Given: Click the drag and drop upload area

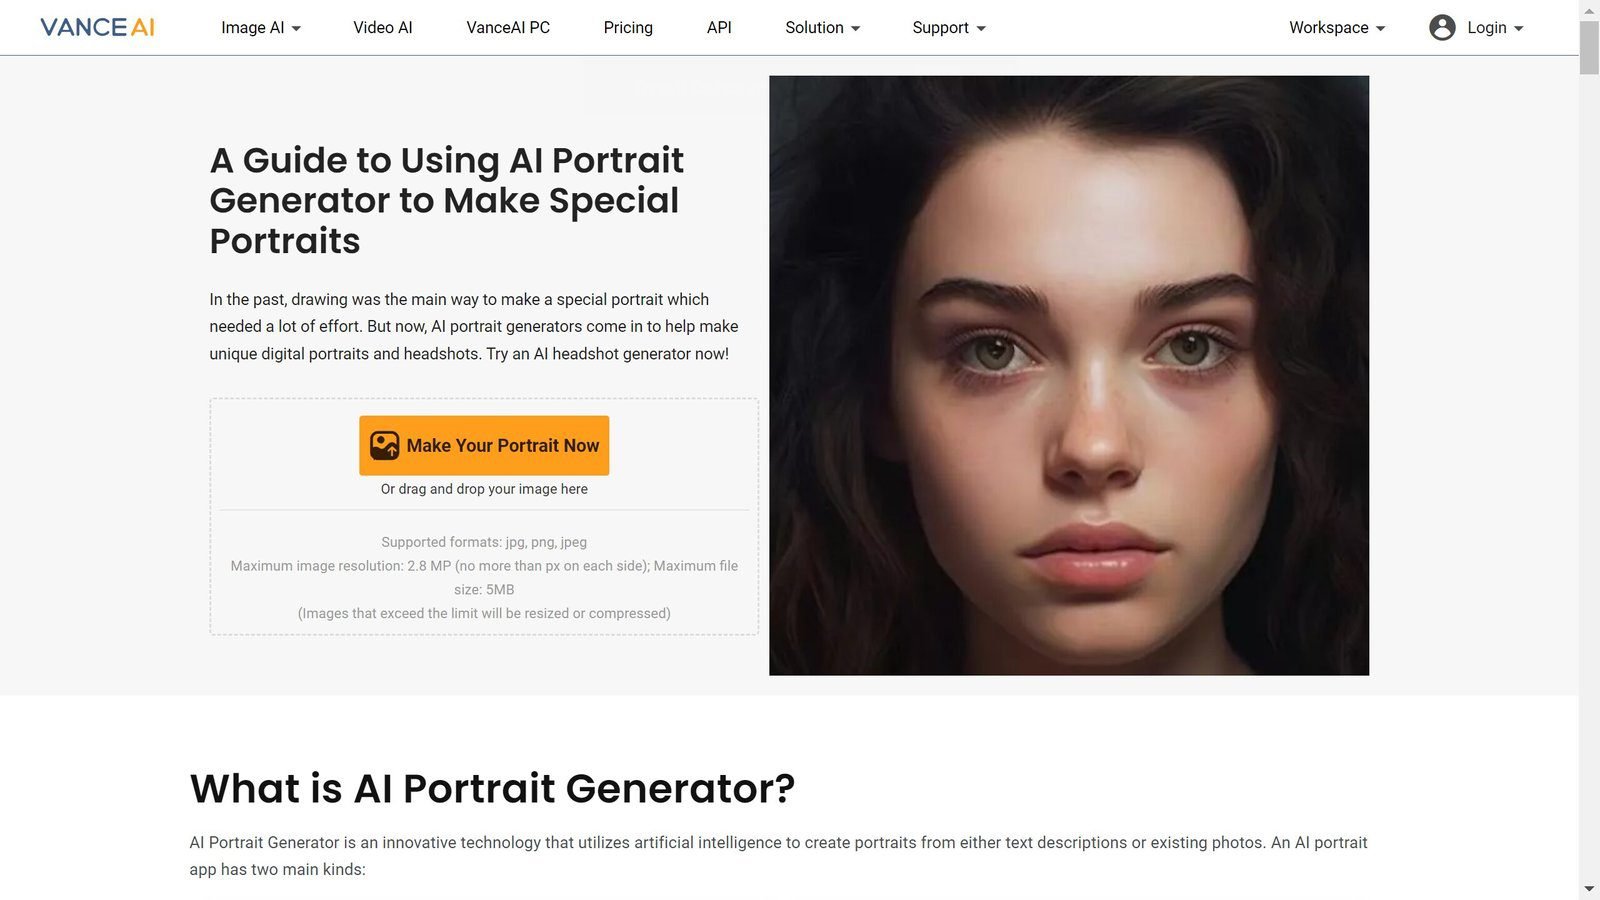Looking at the screenshot, I should click(x=484, y=517).
